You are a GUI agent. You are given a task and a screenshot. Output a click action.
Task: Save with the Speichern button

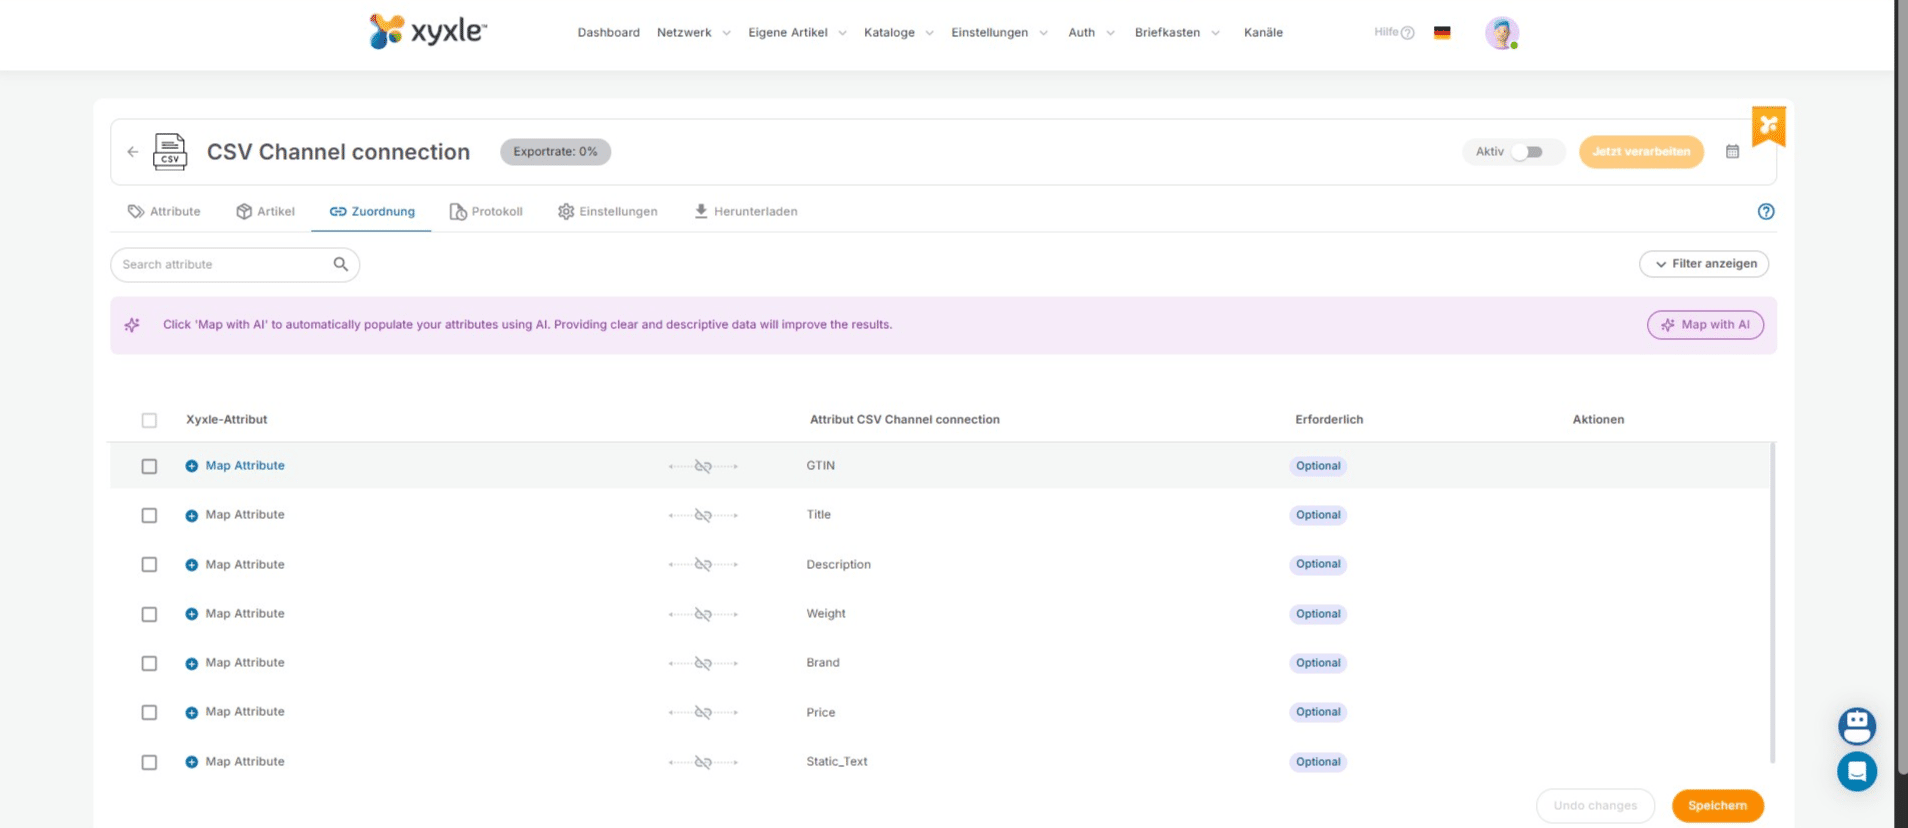tap(1717, 806)
